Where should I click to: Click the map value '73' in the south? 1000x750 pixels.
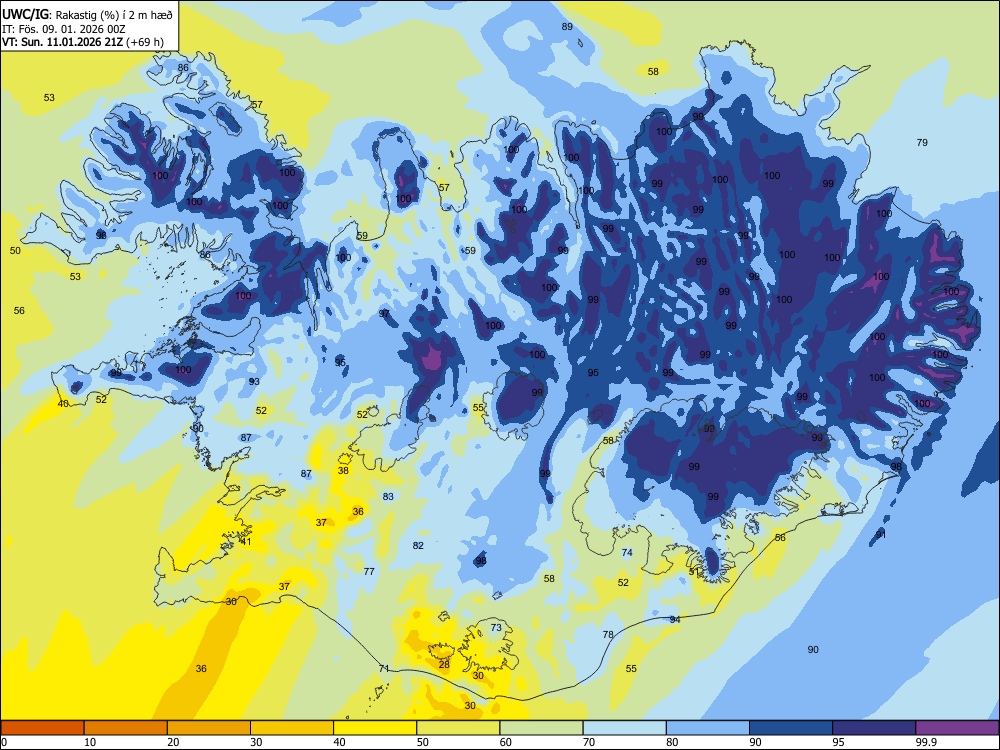[x=496, y=628]
